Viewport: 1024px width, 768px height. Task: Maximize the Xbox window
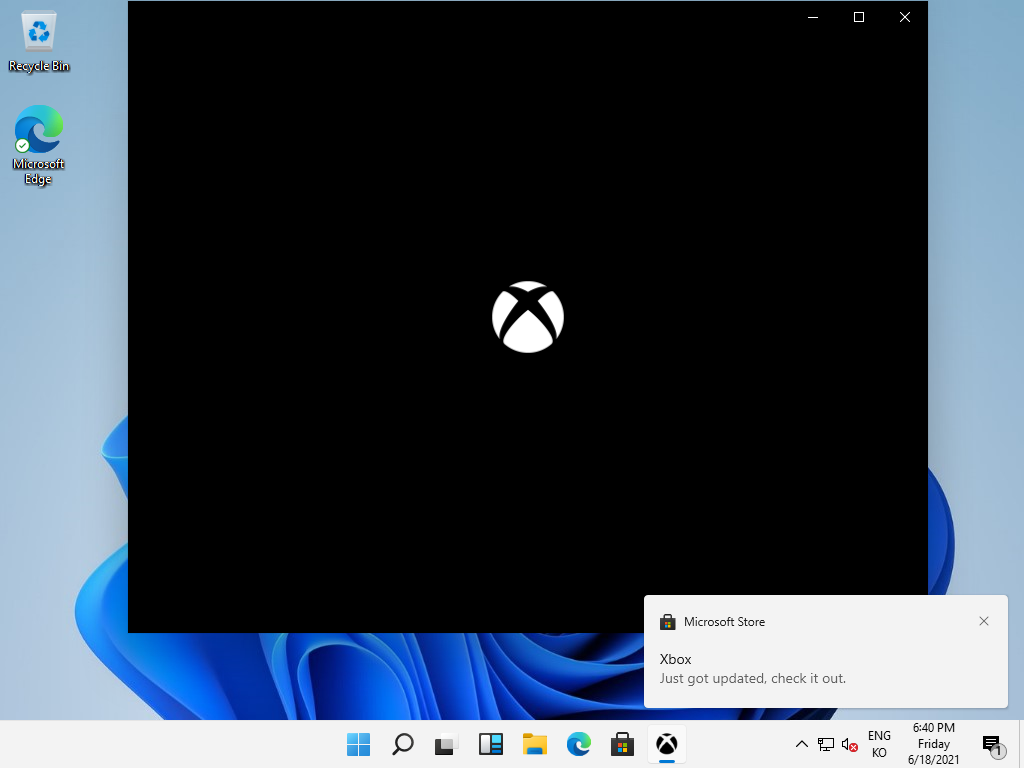(x=859, y=17)
